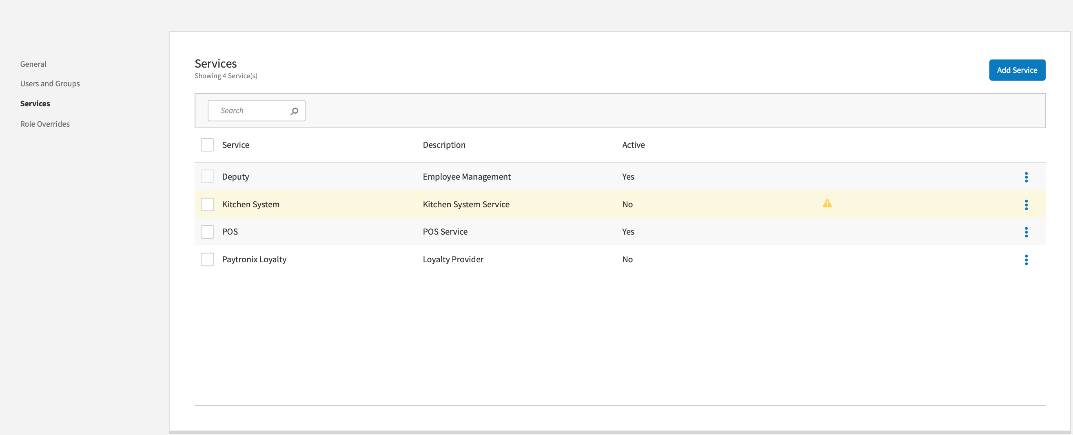Open the Paytronix Loyalty service name
The width and height of the screenshot is (1073, 435).
click(x=254, y=260)
